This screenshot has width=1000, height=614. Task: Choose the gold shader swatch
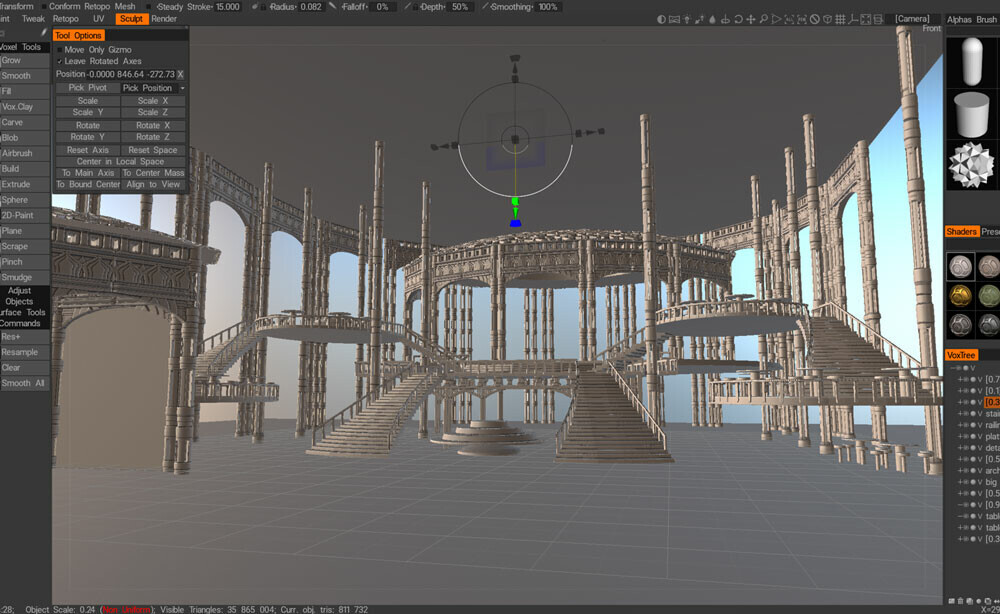click(960, 296)
